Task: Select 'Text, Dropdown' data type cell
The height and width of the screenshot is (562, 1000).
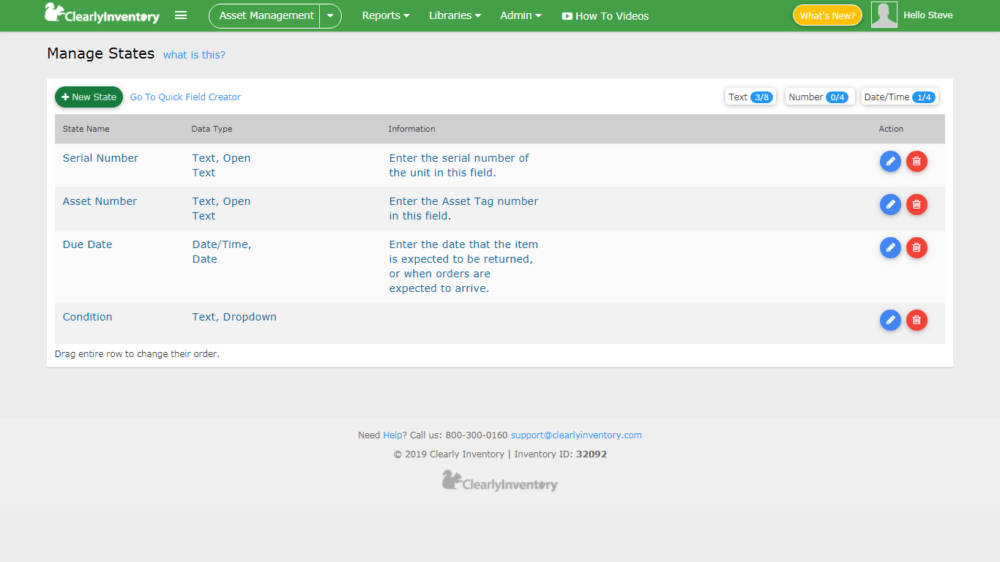Action: (x=234, y=317)
